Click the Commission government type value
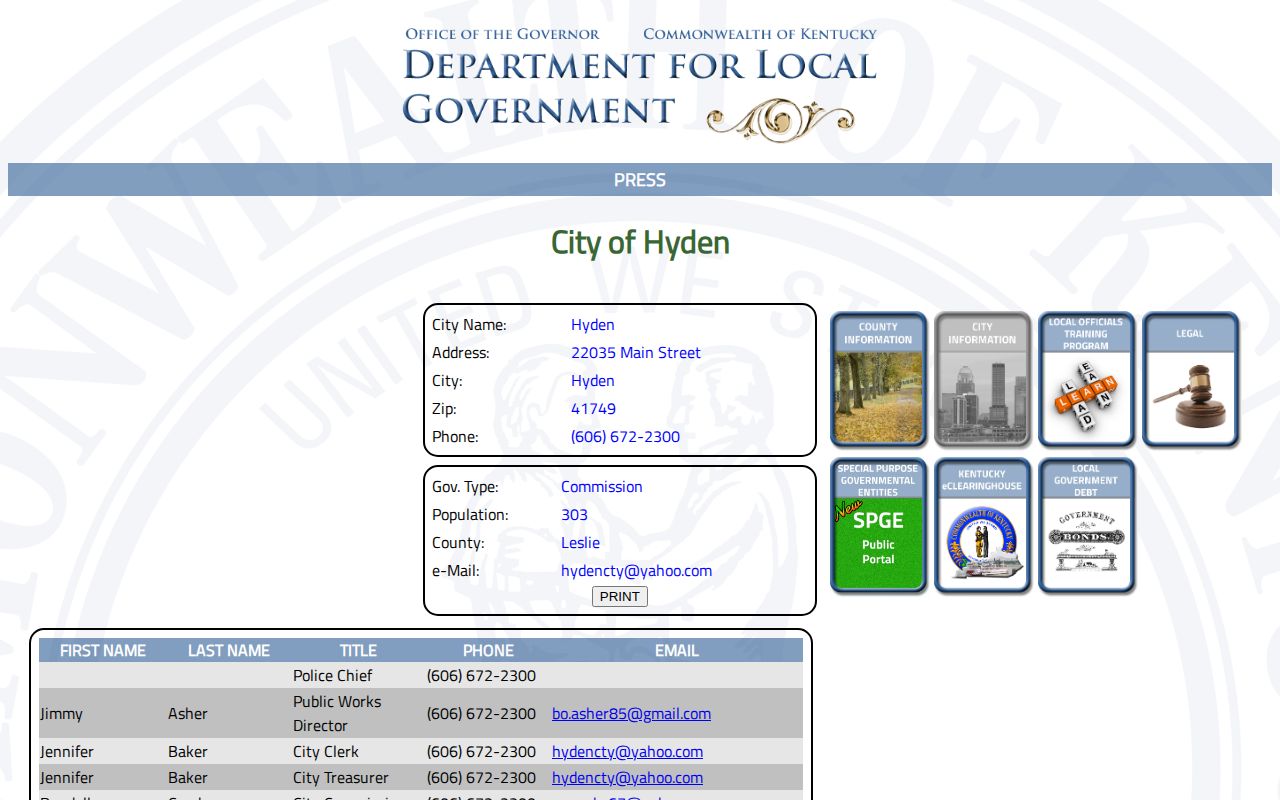The image size is (1280, 800). [x=602, y=487]
